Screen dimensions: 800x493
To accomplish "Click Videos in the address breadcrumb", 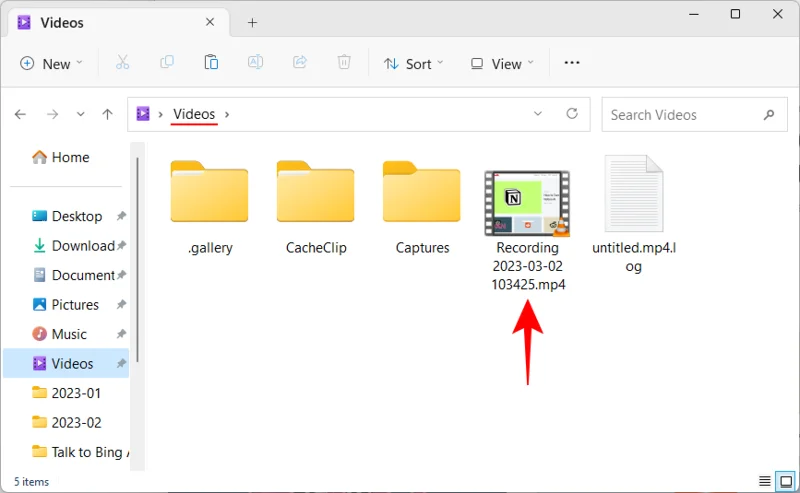I will (194, 114).
